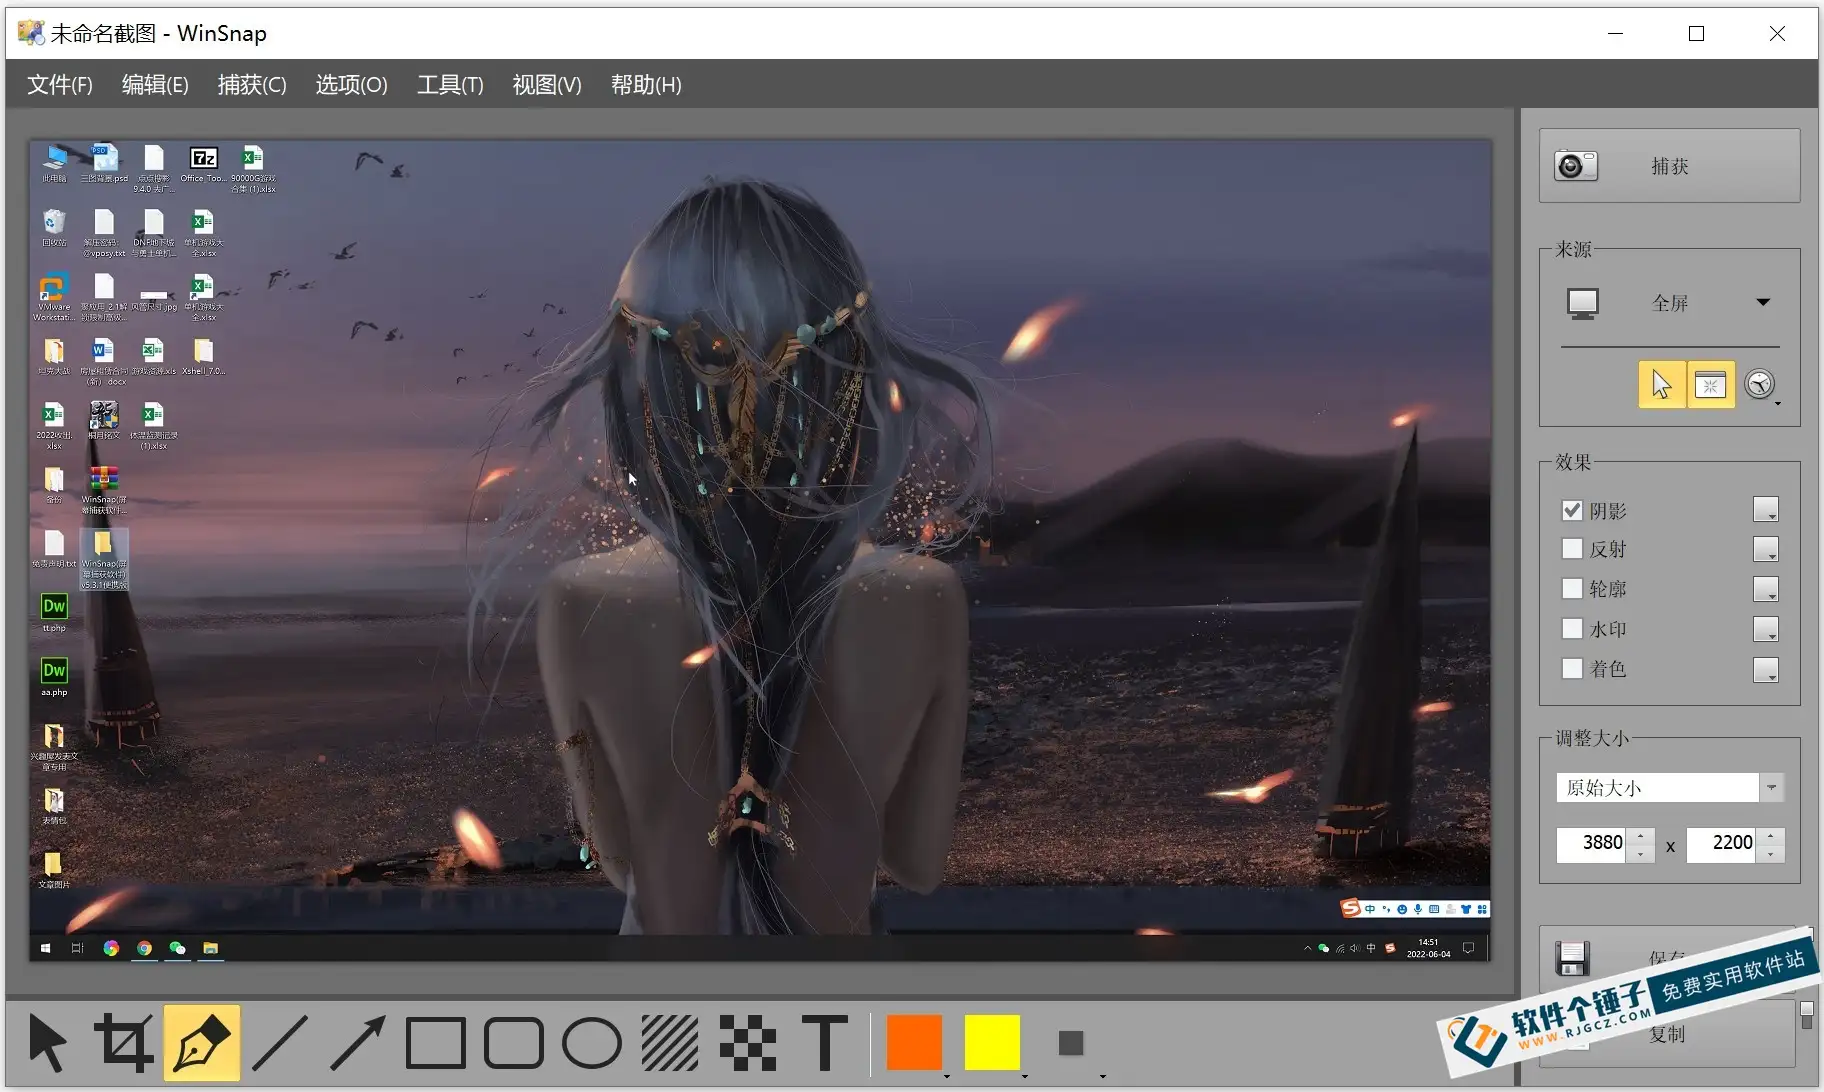Open 阴影 shadow settings button

[1766, 510]
